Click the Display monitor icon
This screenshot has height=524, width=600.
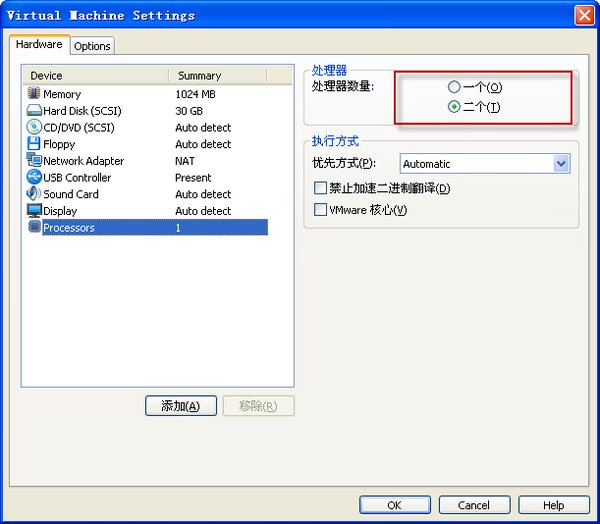34,210
